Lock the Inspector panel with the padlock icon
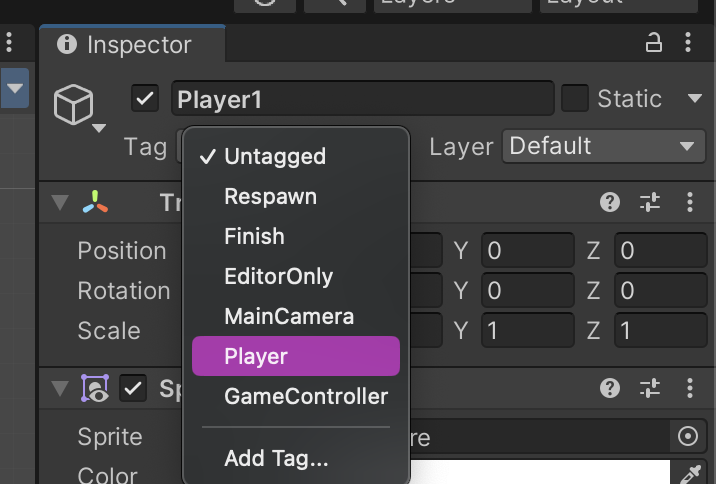 pos(653,43)
